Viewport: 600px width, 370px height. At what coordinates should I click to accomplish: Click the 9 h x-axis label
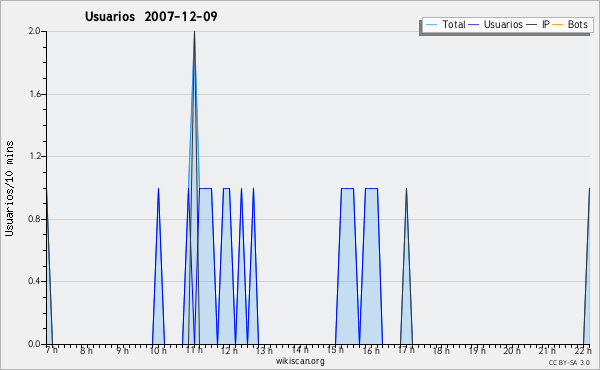tap(122, 350)
